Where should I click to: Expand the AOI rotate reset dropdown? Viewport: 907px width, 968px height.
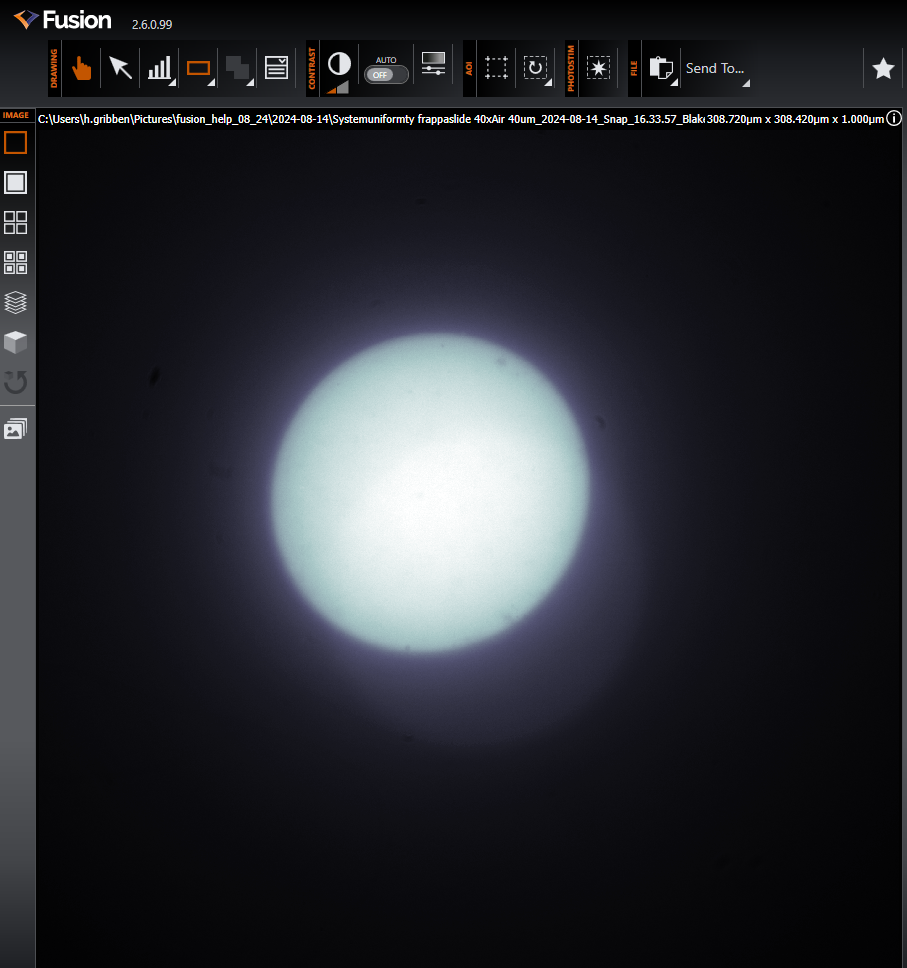tap(536, 68)
